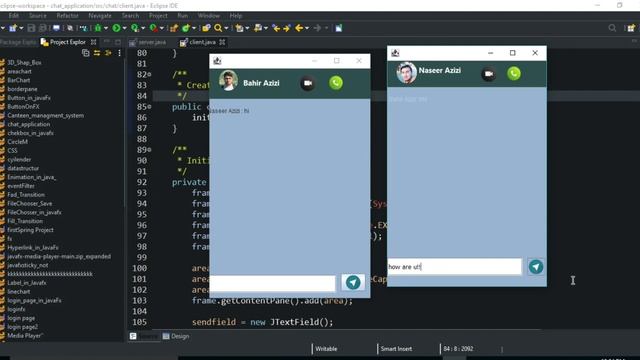The height and width of the screenshot is (360, 640).
Task: Switch to the Design tab below editor
Action: click(x=176, y=336)
